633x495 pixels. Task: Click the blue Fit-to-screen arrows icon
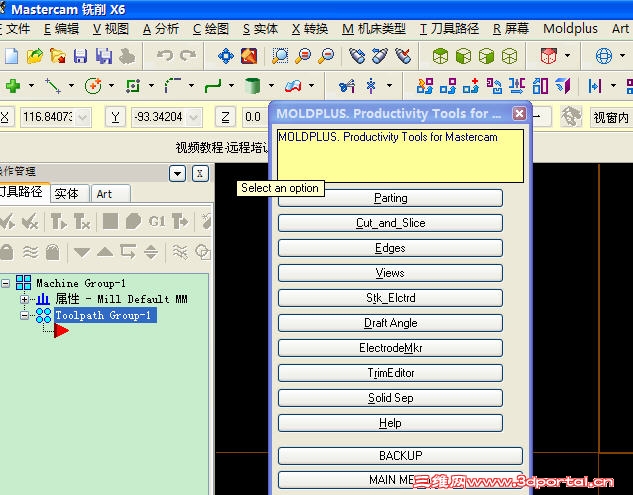pos(226,56)
